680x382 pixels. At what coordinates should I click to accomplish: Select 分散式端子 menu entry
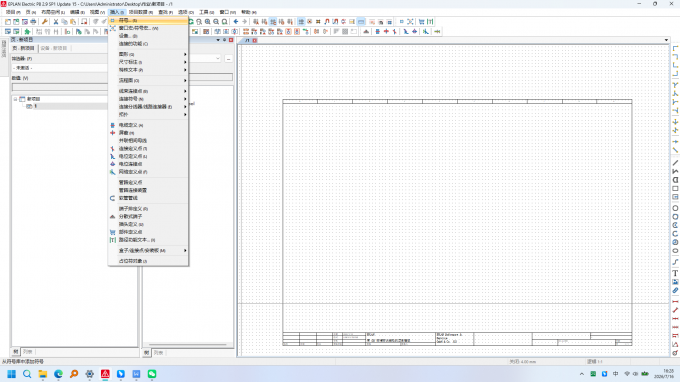[x=148, y=216]
